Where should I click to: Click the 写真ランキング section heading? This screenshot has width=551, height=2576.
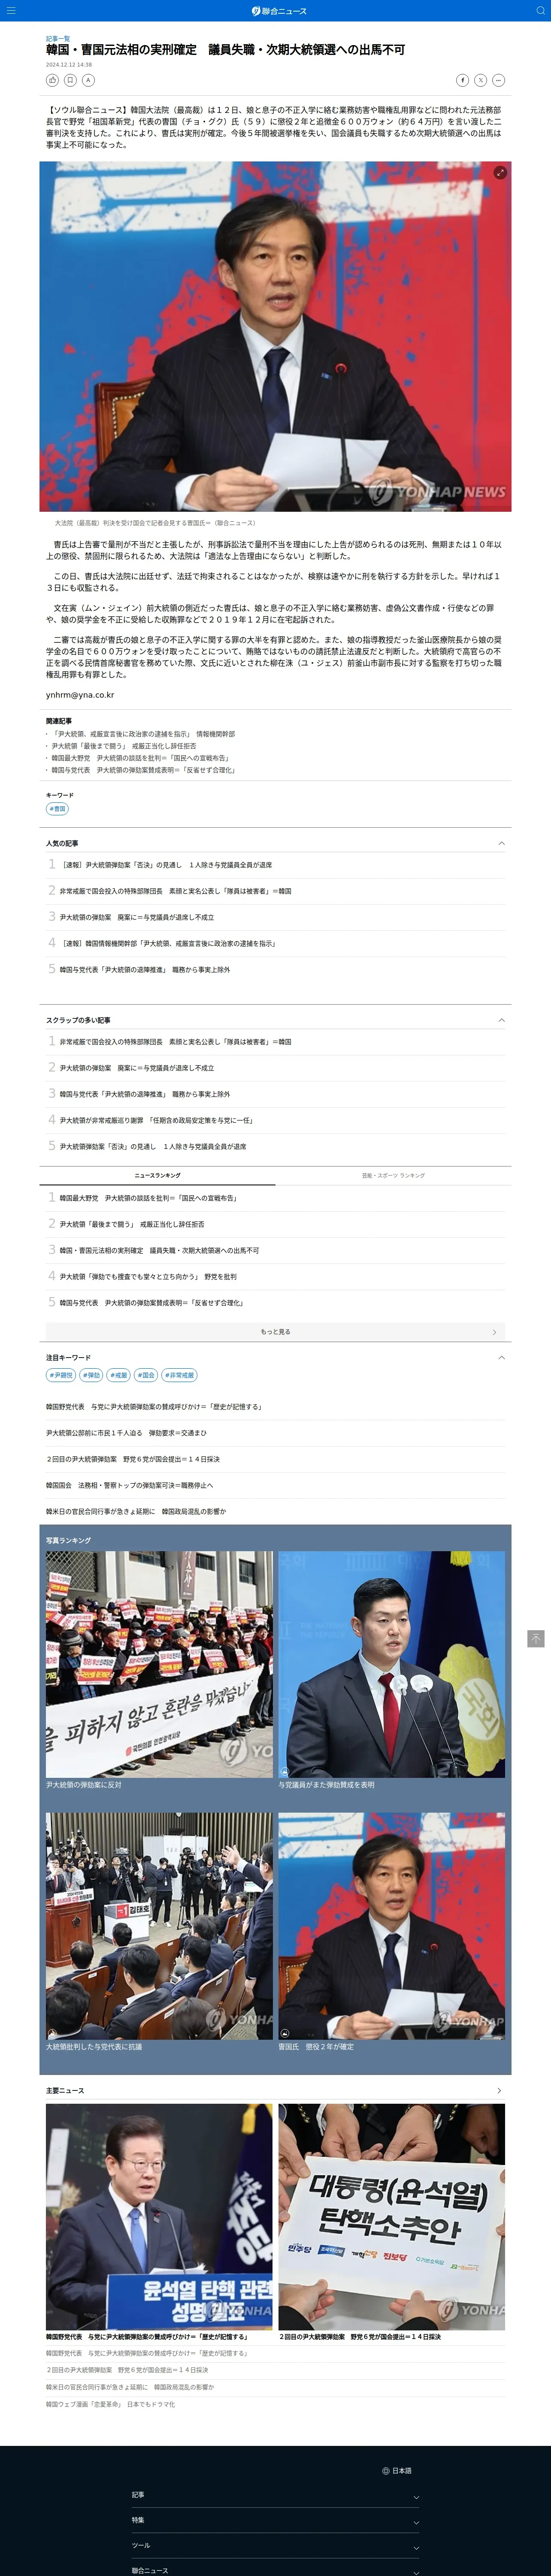pyautogui.click(x=68, y=1540)
